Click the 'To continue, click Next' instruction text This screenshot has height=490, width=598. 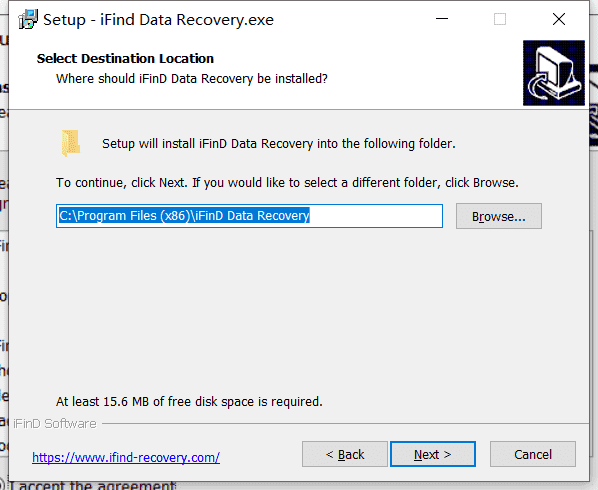click(x=287, y=183)
